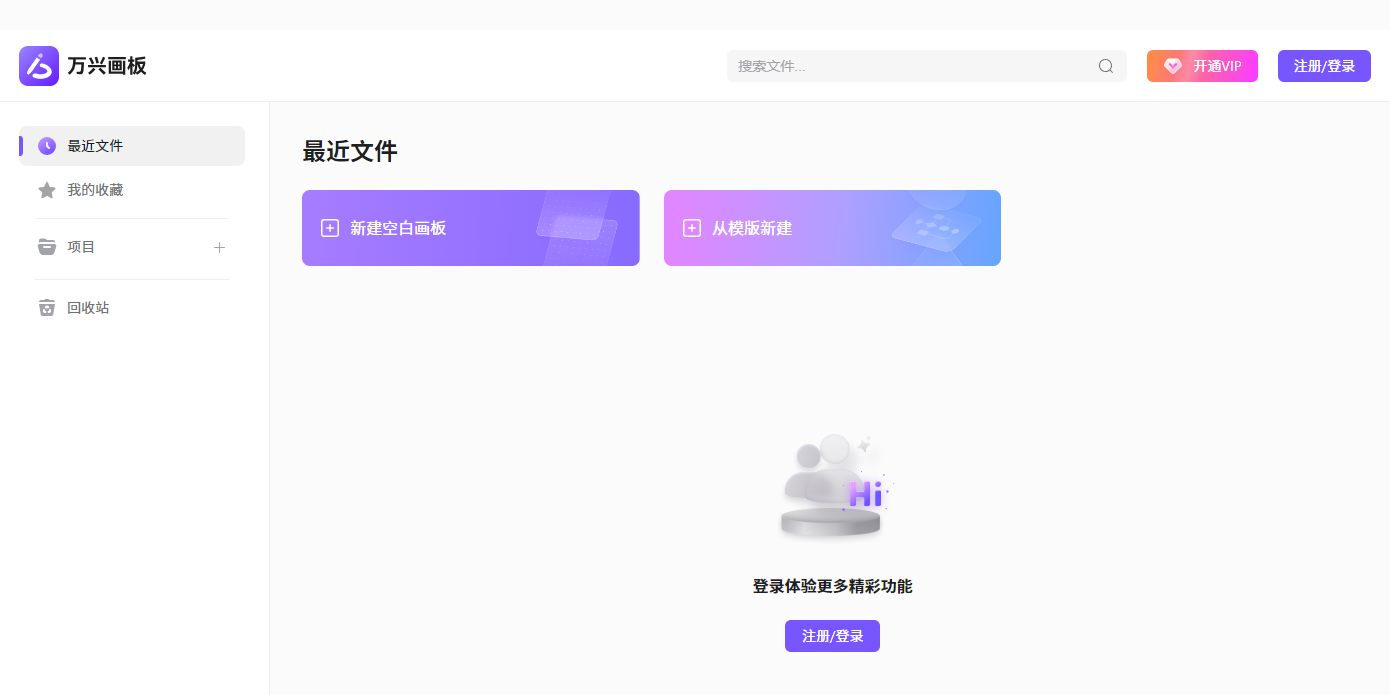Create a board via 从模版新建
Image resolution: width=1390 pixels, height=695 pixels.
pyautogui.click(x=832, y=227)
